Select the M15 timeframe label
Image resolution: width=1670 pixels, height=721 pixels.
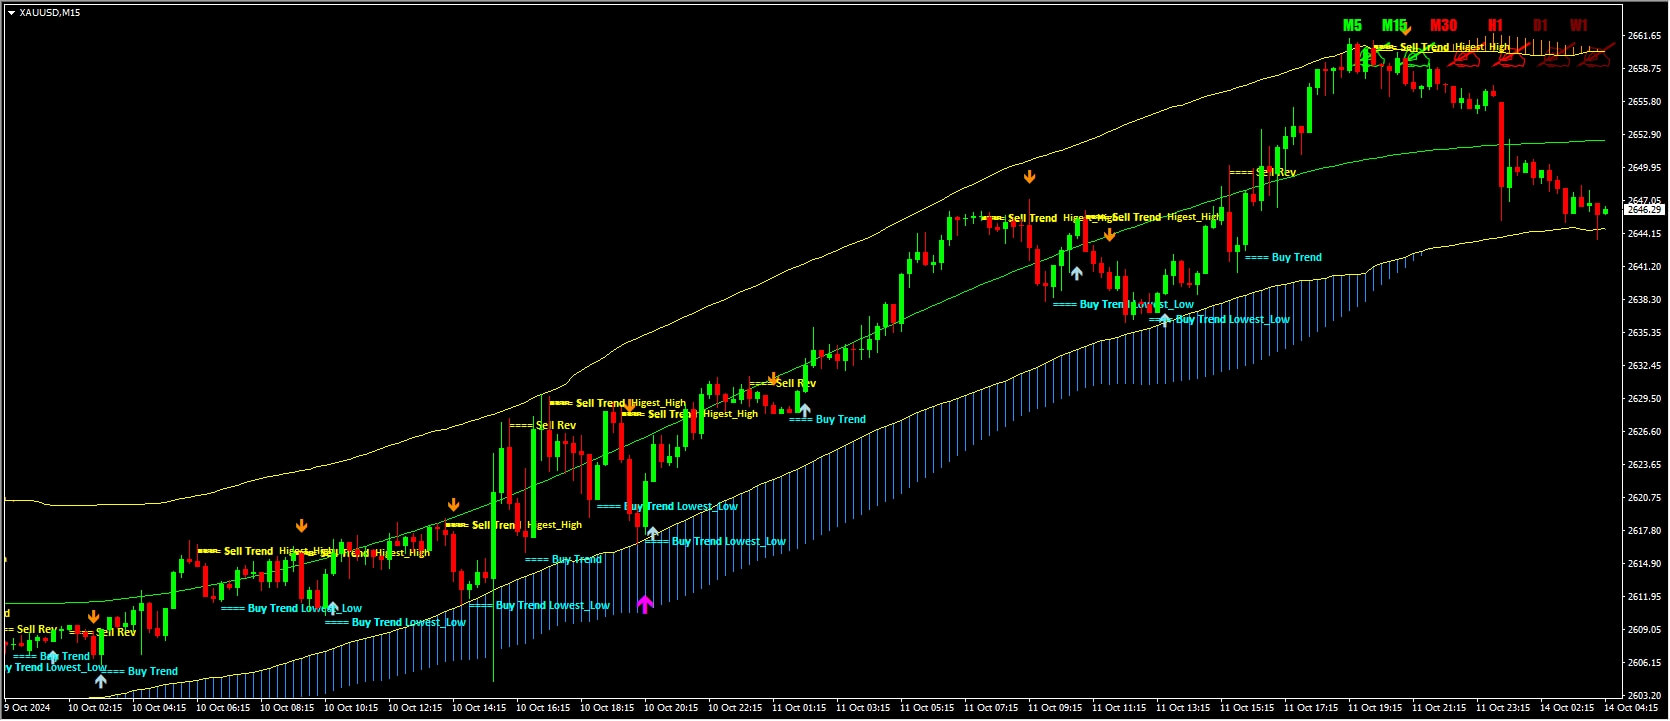(x=1394, y=26)
